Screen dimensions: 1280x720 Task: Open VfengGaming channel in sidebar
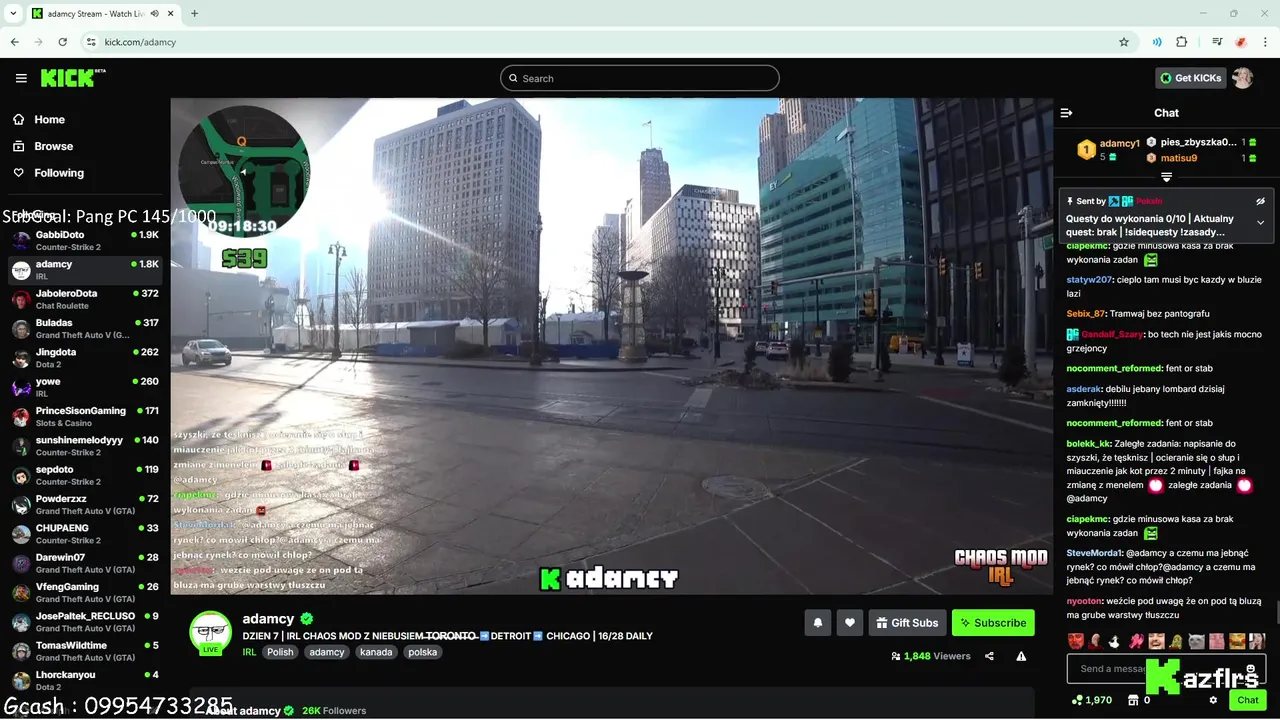pyautogui.click(x=85, y=592)
